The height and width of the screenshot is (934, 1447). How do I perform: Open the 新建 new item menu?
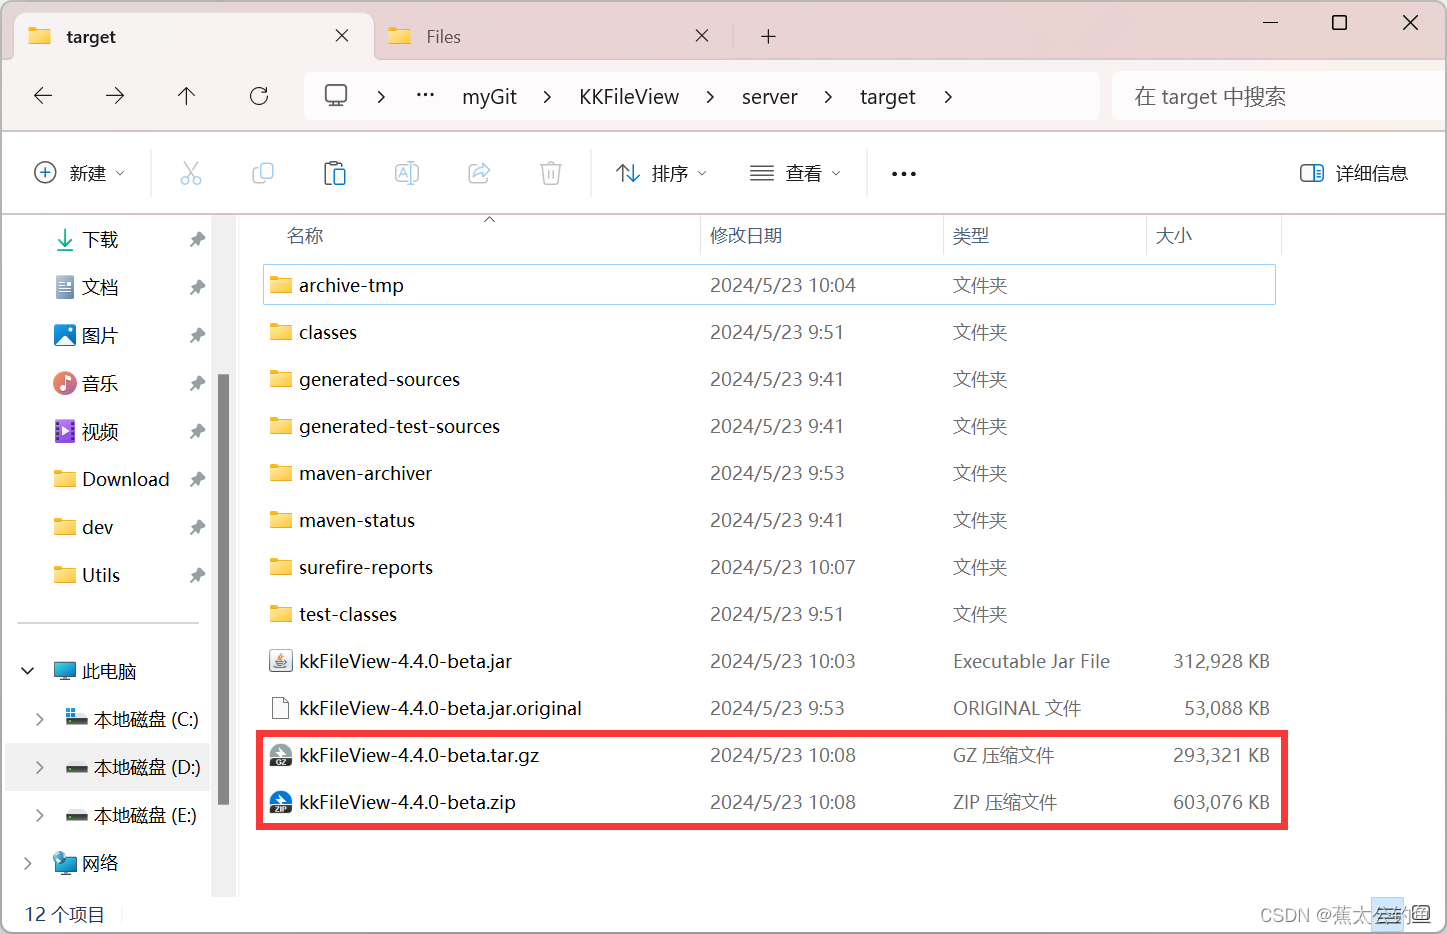80,172
